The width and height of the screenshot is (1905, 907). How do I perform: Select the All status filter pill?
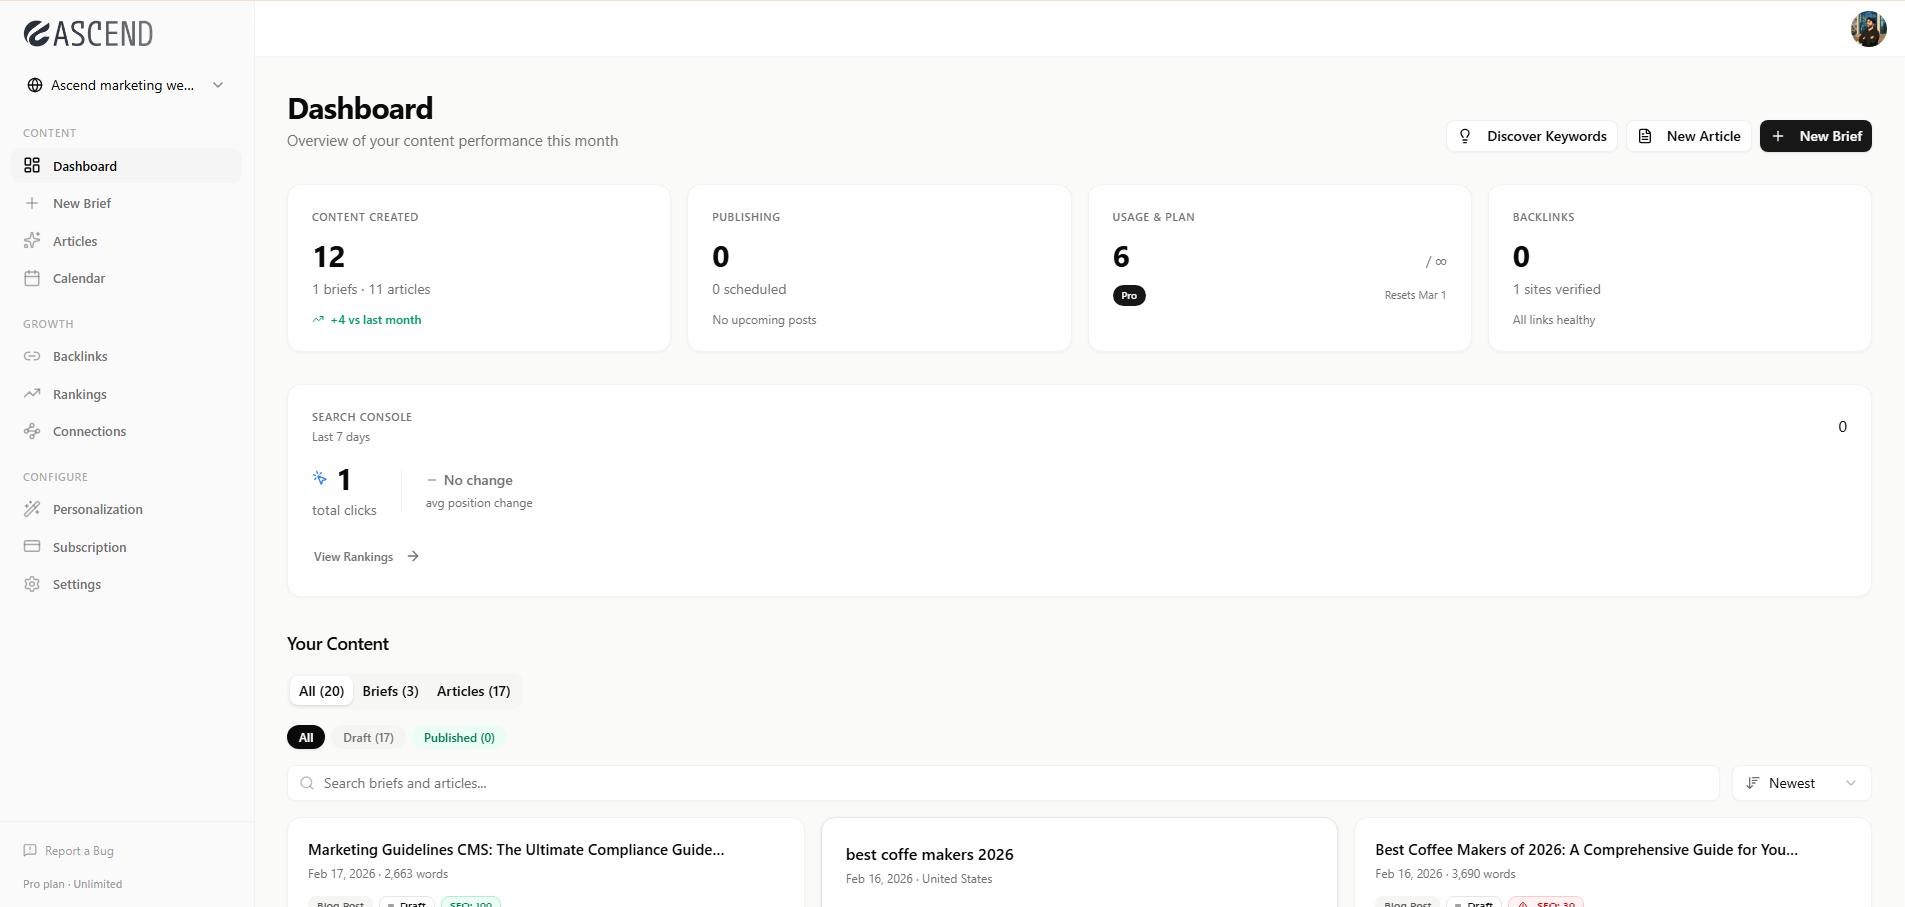[x=306, y=738]
